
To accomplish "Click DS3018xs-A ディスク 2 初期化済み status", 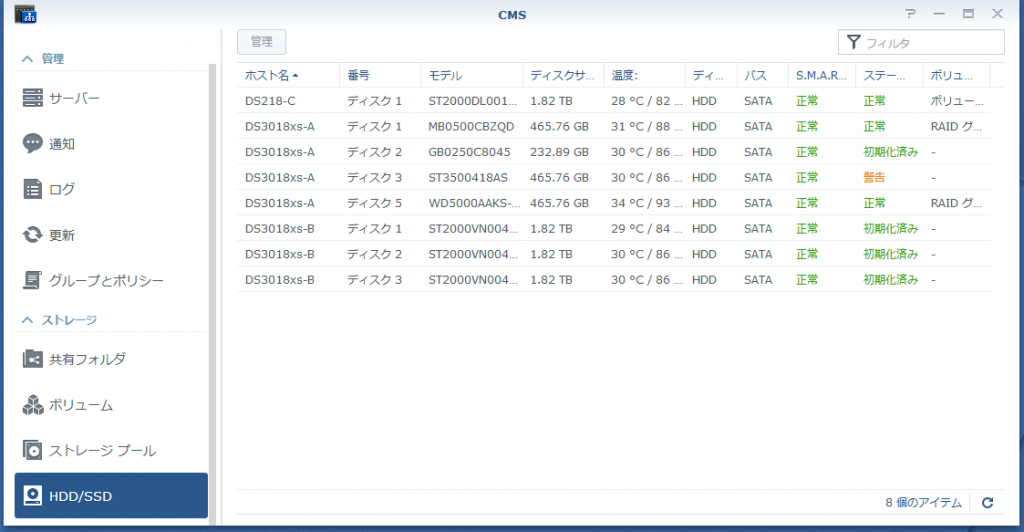I will pyautogui.click(x=891, y=151).
